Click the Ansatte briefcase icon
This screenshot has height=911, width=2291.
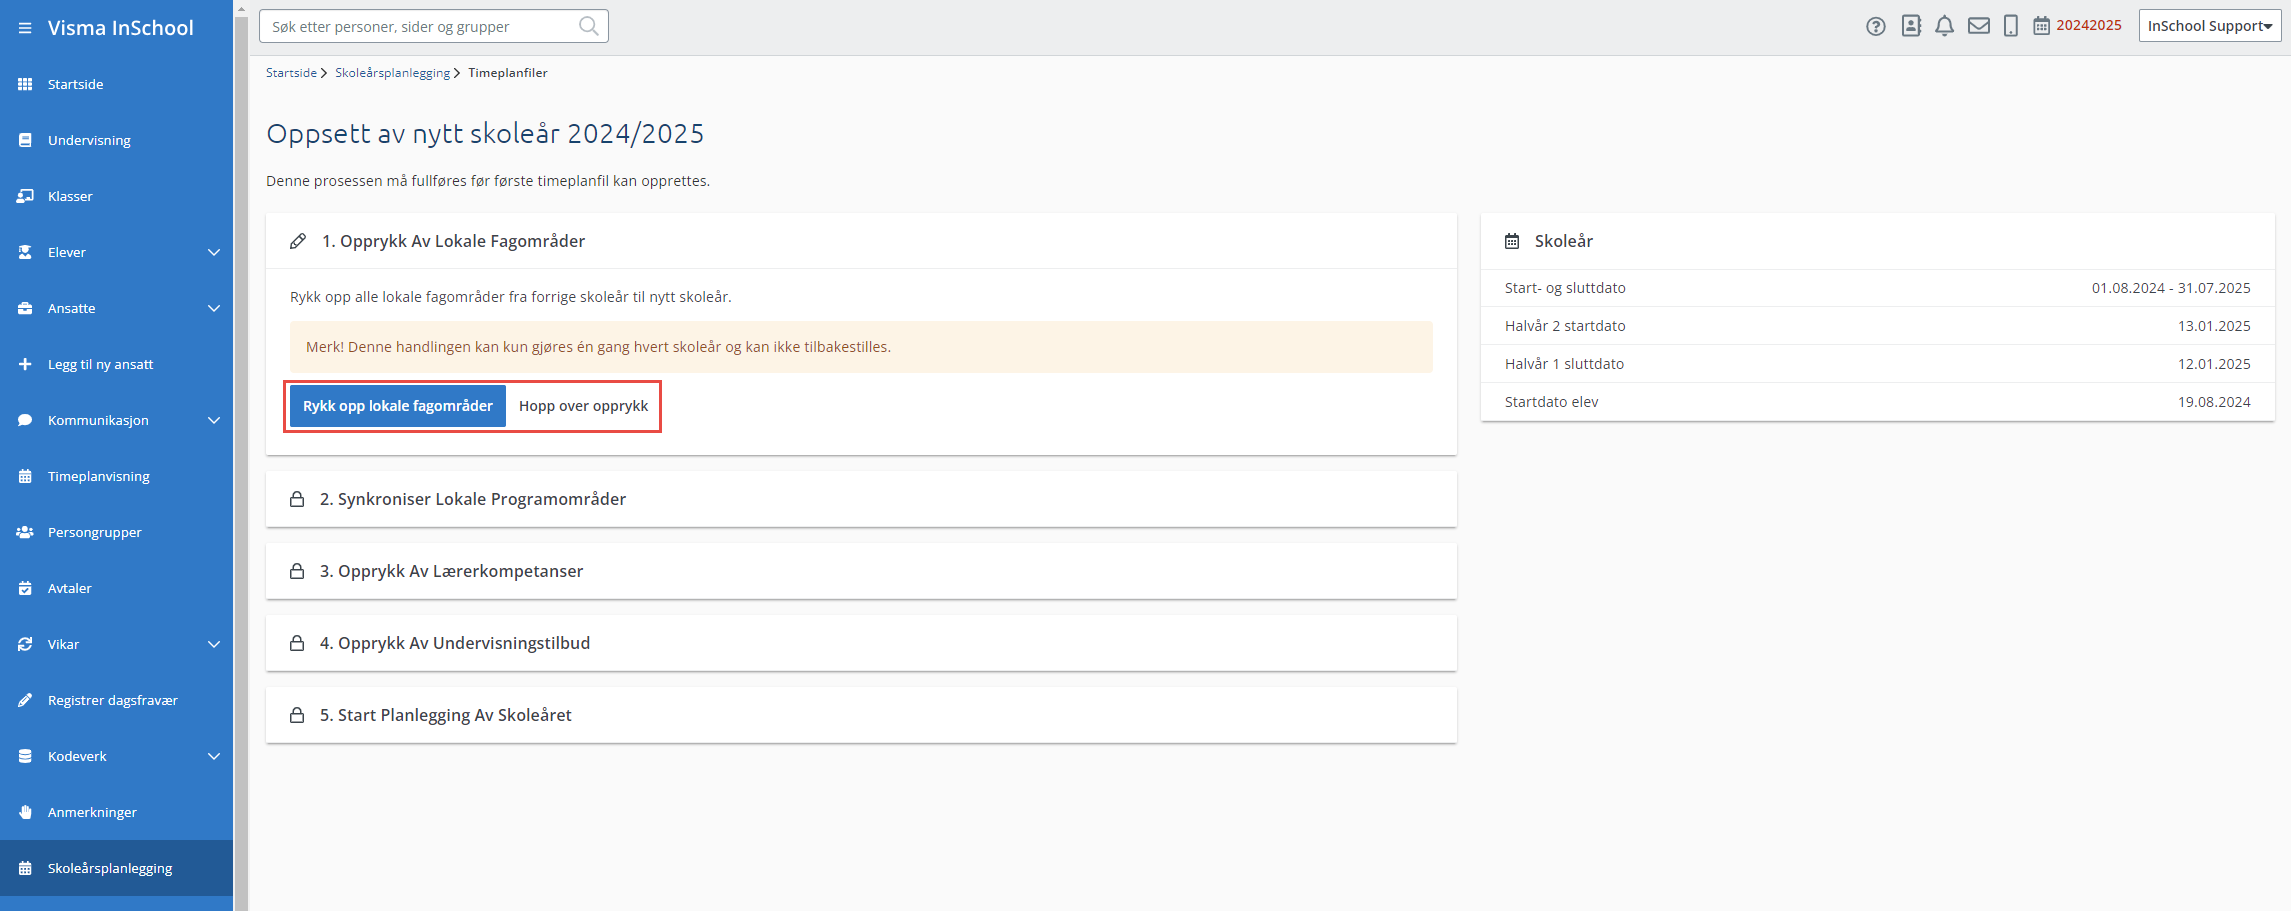coord(25,308)
